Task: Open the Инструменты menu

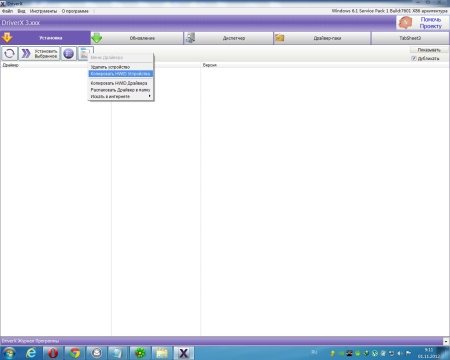Action: pos(43,11)
